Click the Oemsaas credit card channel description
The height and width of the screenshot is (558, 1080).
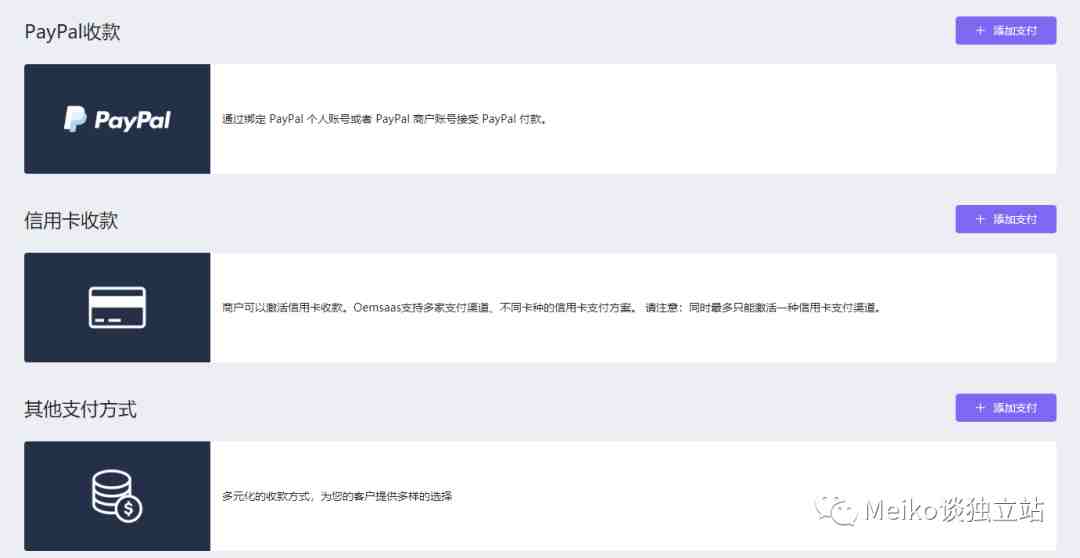point(552,308)
